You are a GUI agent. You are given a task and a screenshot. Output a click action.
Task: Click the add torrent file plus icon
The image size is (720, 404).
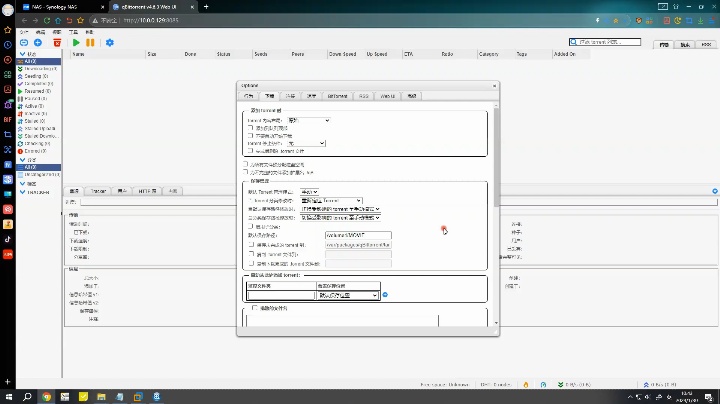tap(38, 43)
